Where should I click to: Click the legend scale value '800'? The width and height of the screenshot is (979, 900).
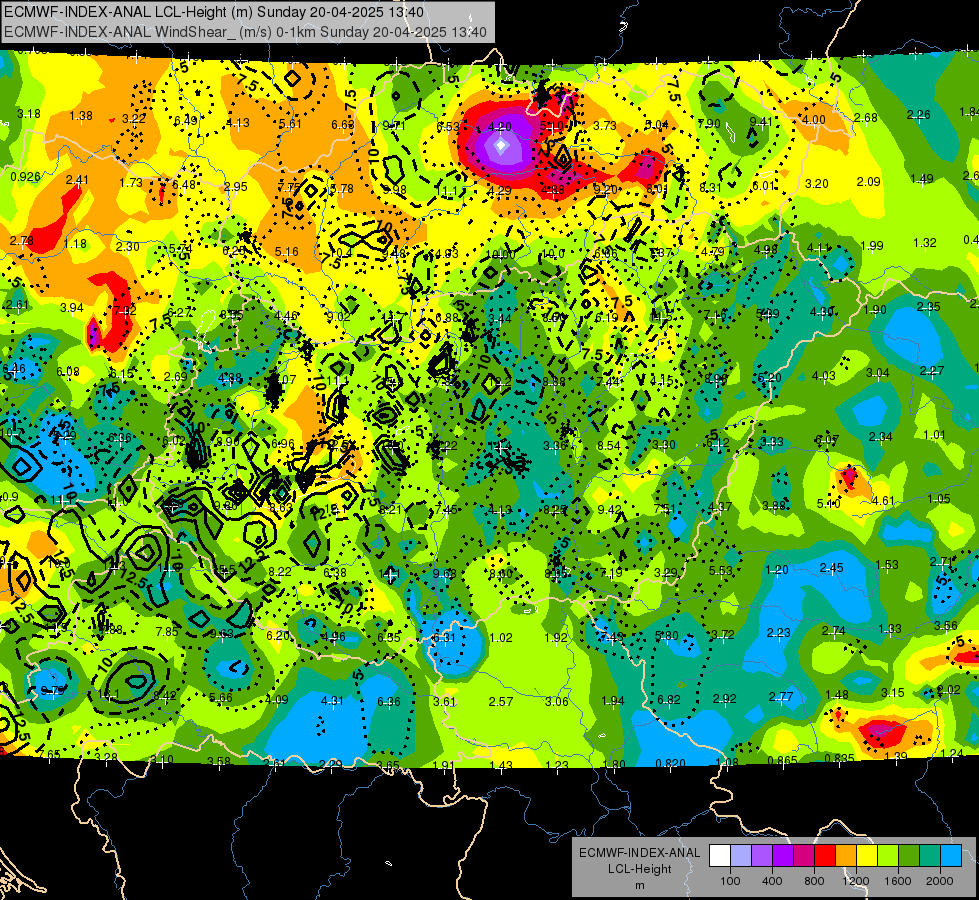tap(814, 881)
